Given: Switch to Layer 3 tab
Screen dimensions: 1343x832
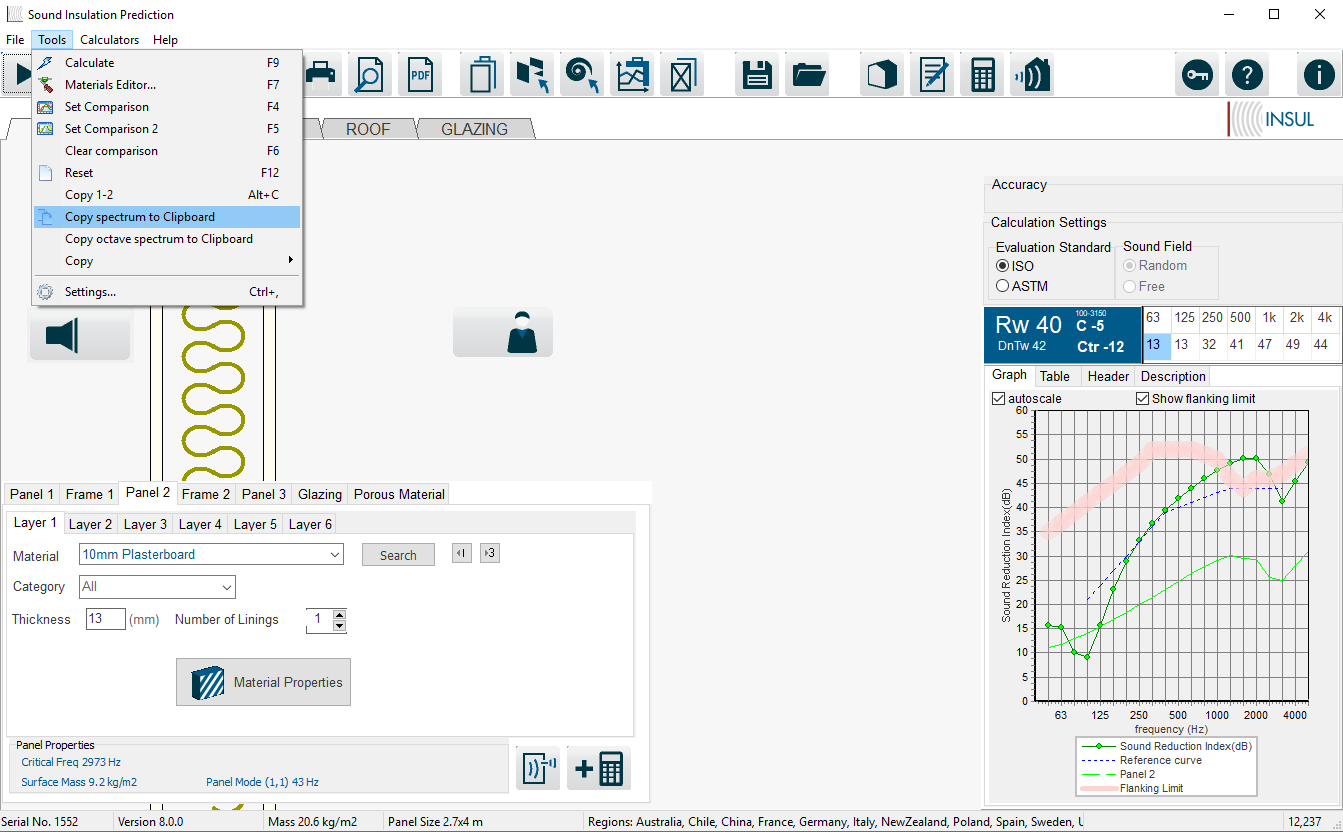Looking at the screenshot, I should (146, 524).
